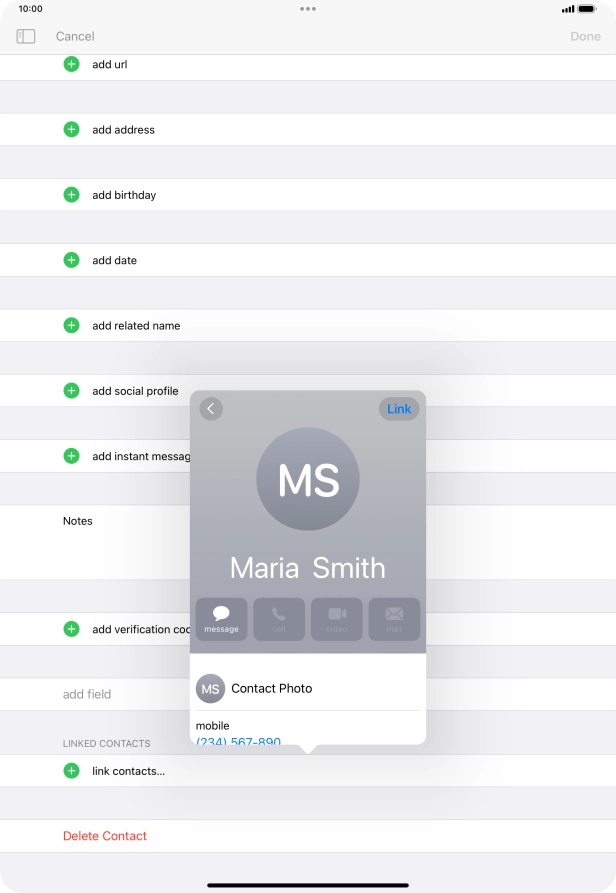Tap the mail button in contact card
The height and width of the screenshot is (893, 616).
tap(394, 619)
